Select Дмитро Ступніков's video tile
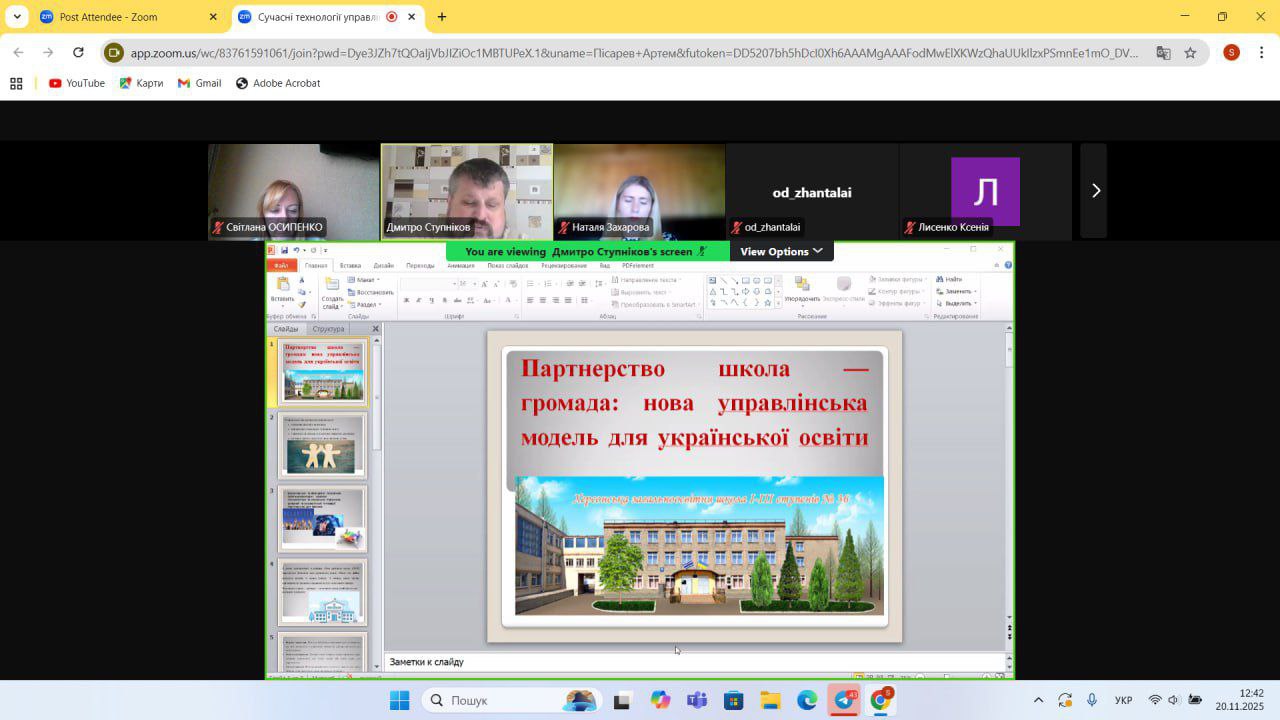The width and height of the screenshot is (1280, 720). click(x=466, y=191)
